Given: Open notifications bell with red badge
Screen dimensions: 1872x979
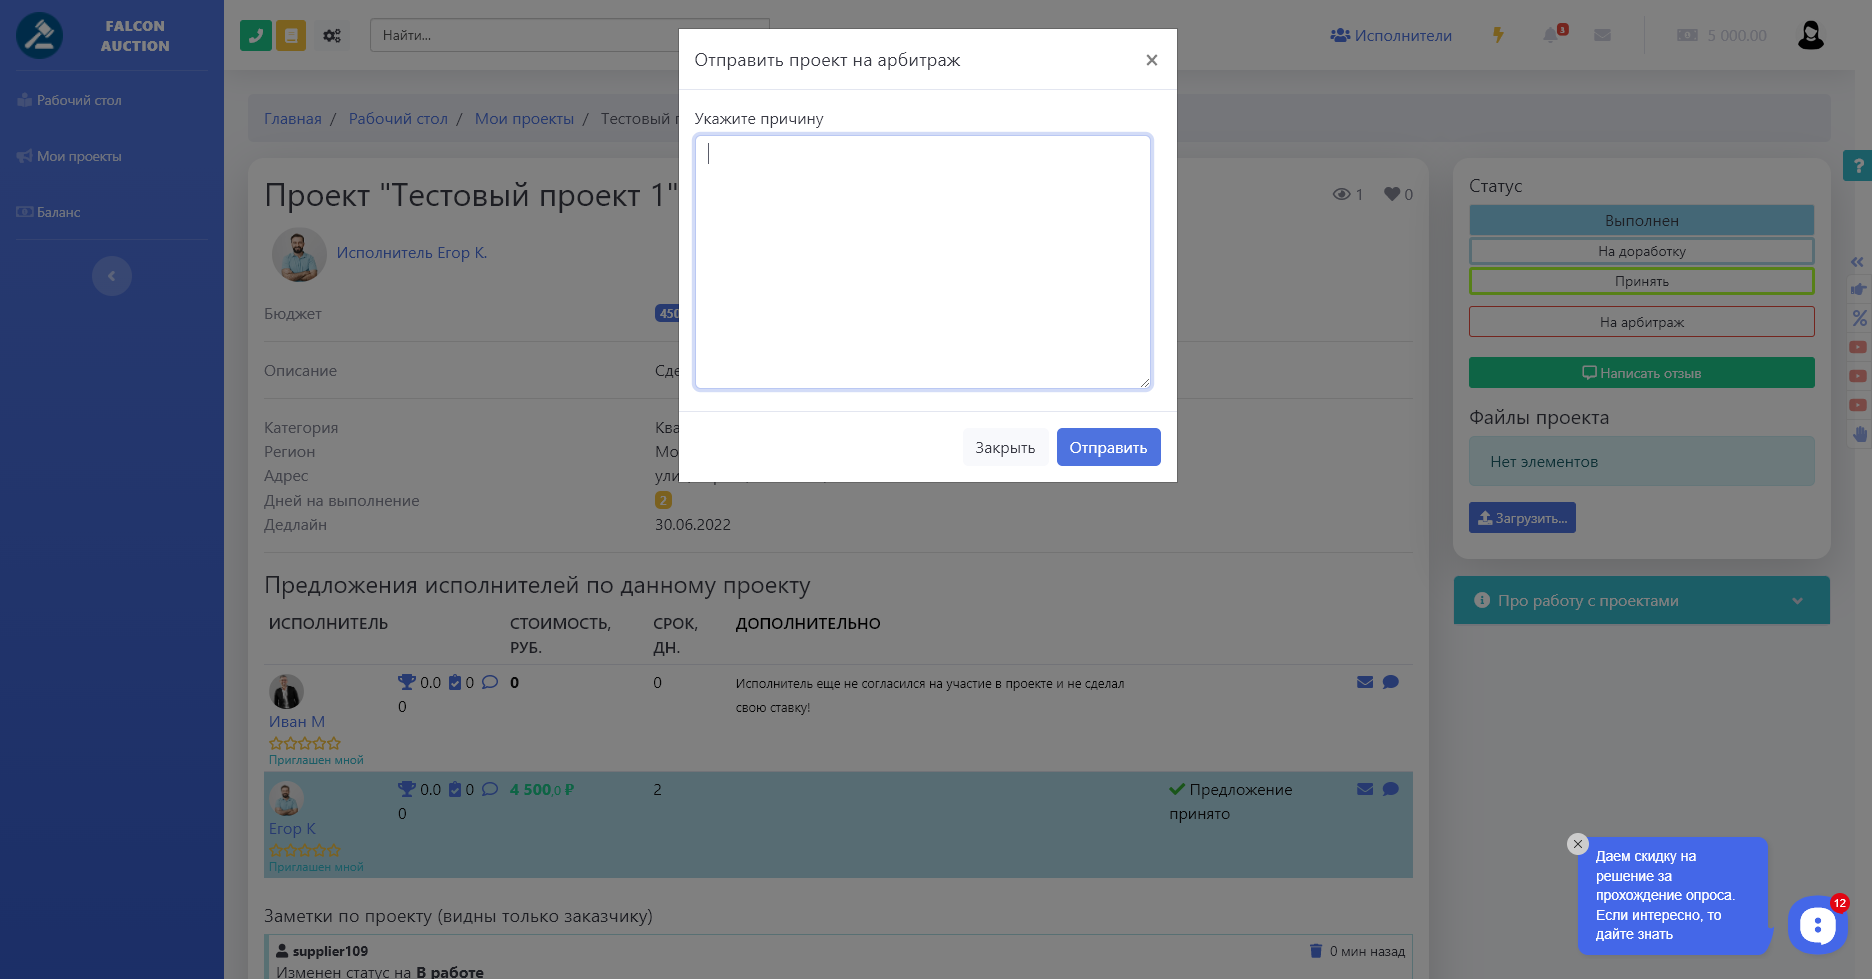Looking at the screenshot, I should click(x=1551, y=35).
